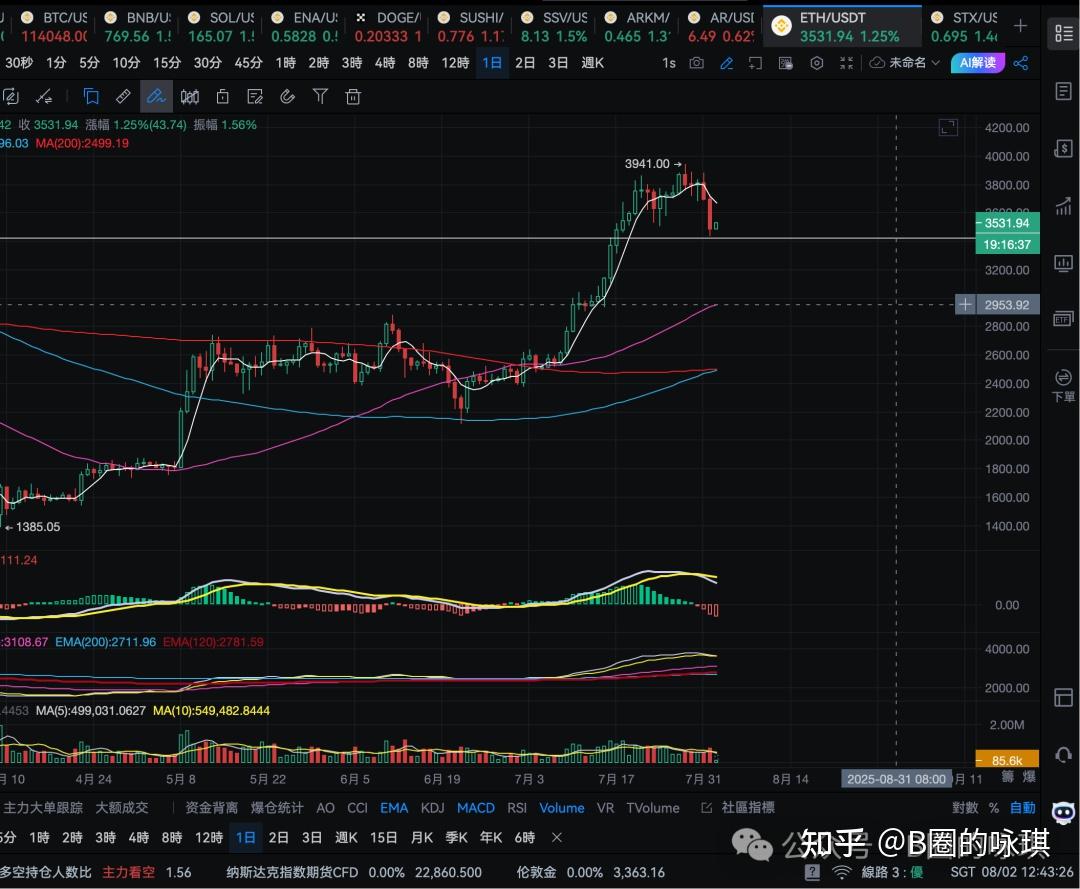1080x889 pixels.
Task: Click the filter funnel icon
Action: click(x=320, y=96)
